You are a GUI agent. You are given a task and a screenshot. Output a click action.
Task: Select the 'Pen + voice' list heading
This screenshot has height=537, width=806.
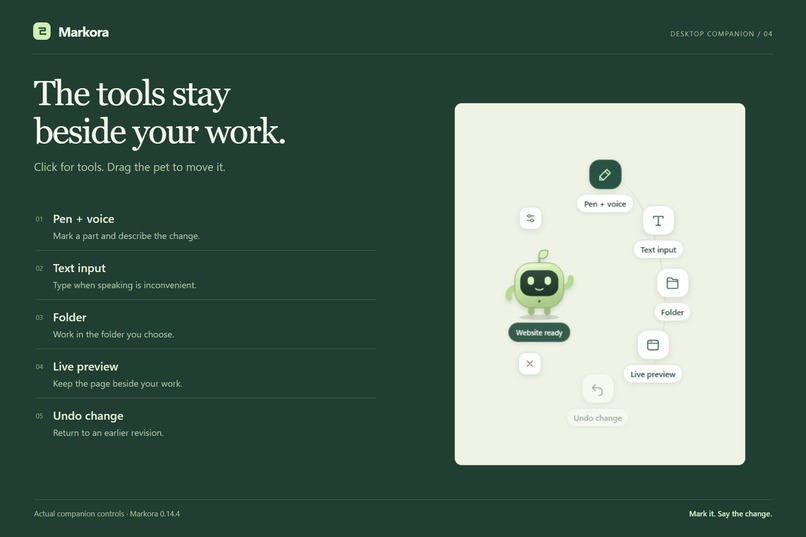(x=83, y=219)
